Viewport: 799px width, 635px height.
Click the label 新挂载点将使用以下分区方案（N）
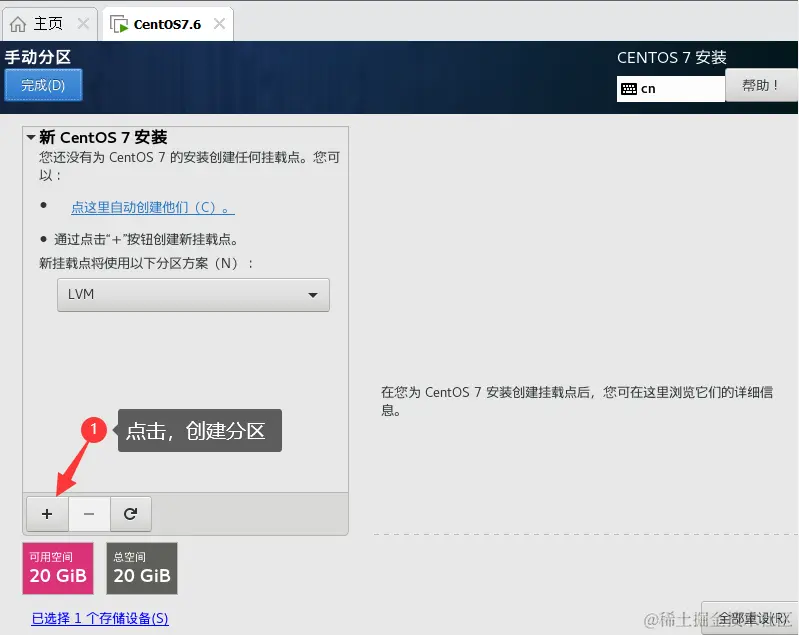pyautogui.click(x=145, y=263)
